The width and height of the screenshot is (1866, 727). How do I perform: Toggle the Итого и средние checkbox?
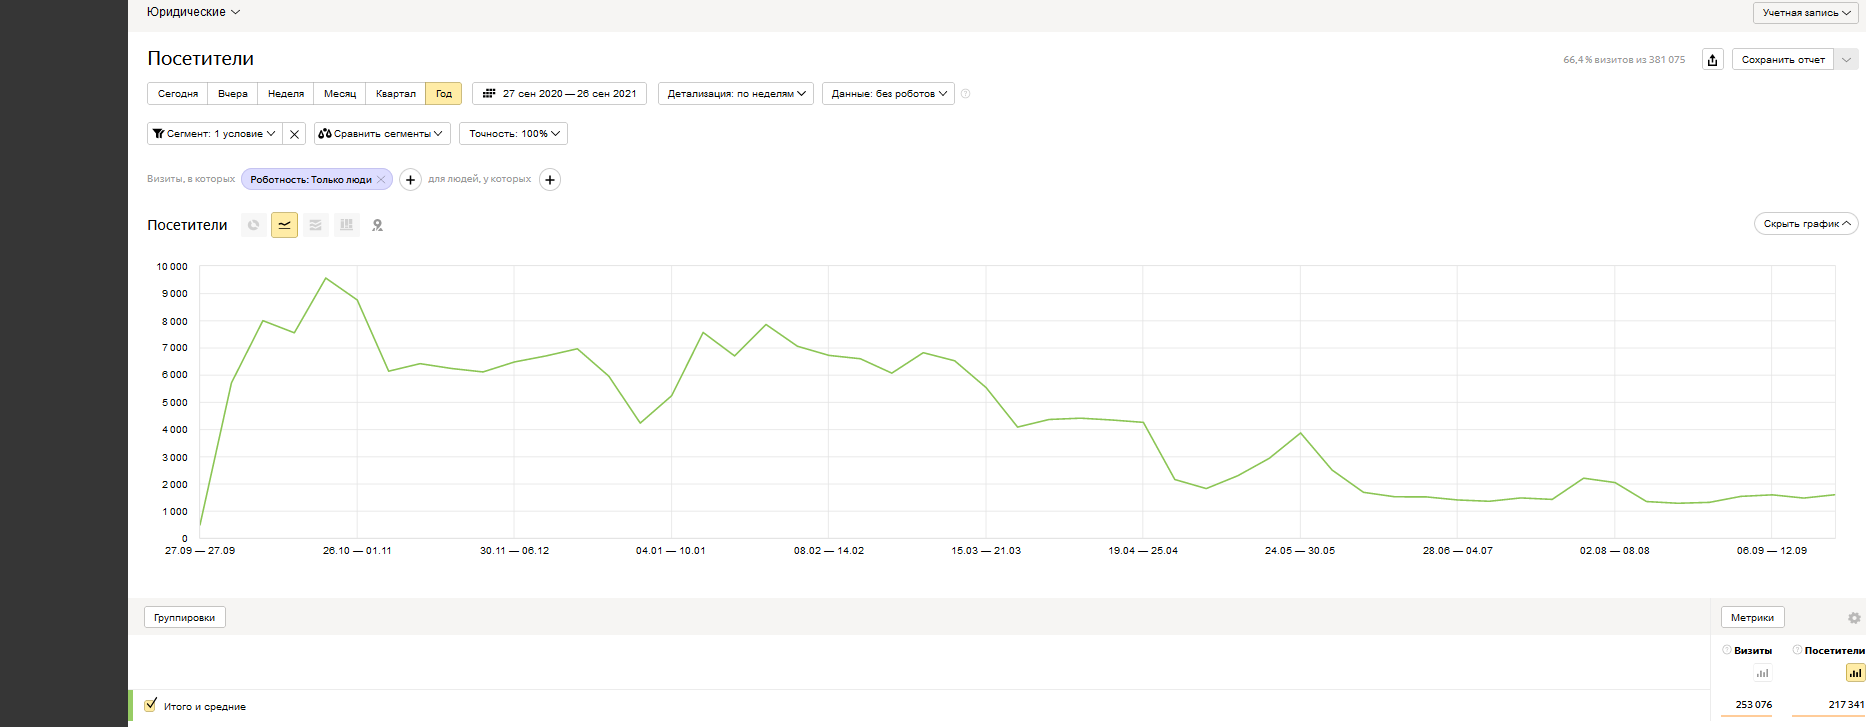click(x=151, y=705)
